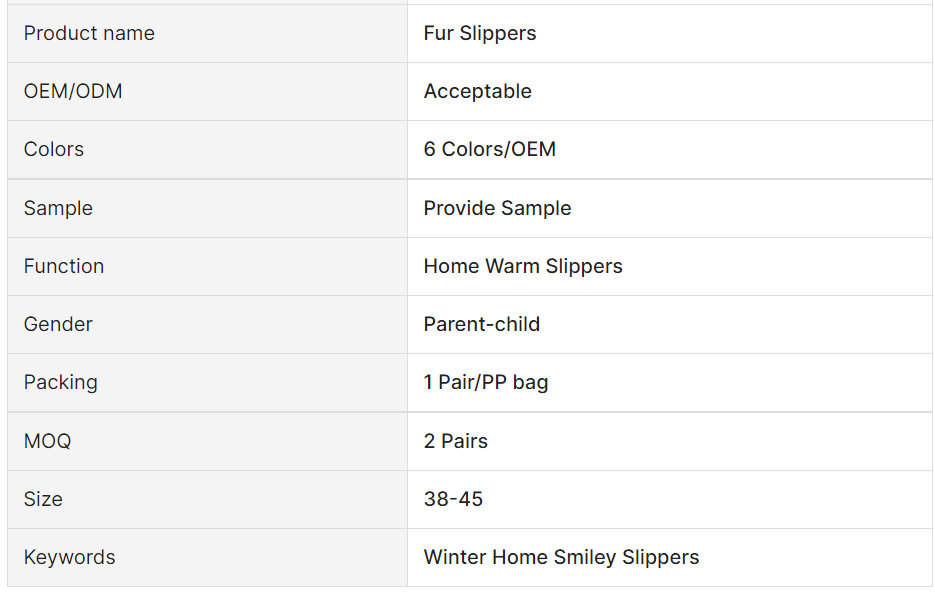This screenshot has width=935, height=592.
Task: Click the 'Fur Slippers' value cell
Action: pyautogui.click(x=480, y=33)
